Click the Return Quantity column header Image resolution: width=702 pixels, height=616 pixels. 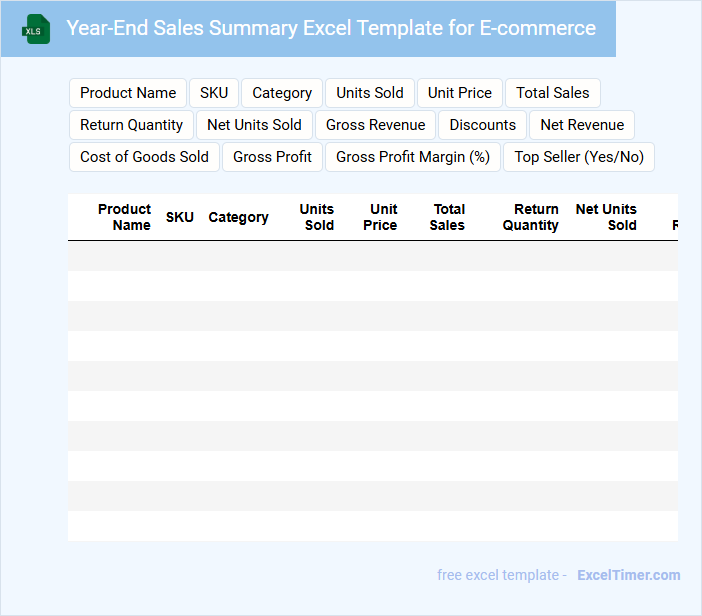[x=531, y=217]
